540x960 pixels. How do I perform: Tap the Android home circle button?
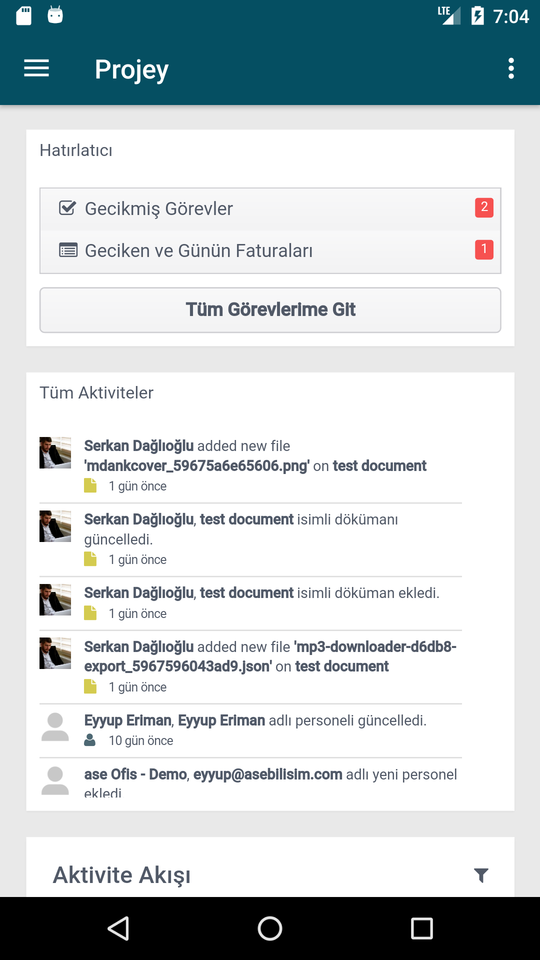tap(270, 928)
